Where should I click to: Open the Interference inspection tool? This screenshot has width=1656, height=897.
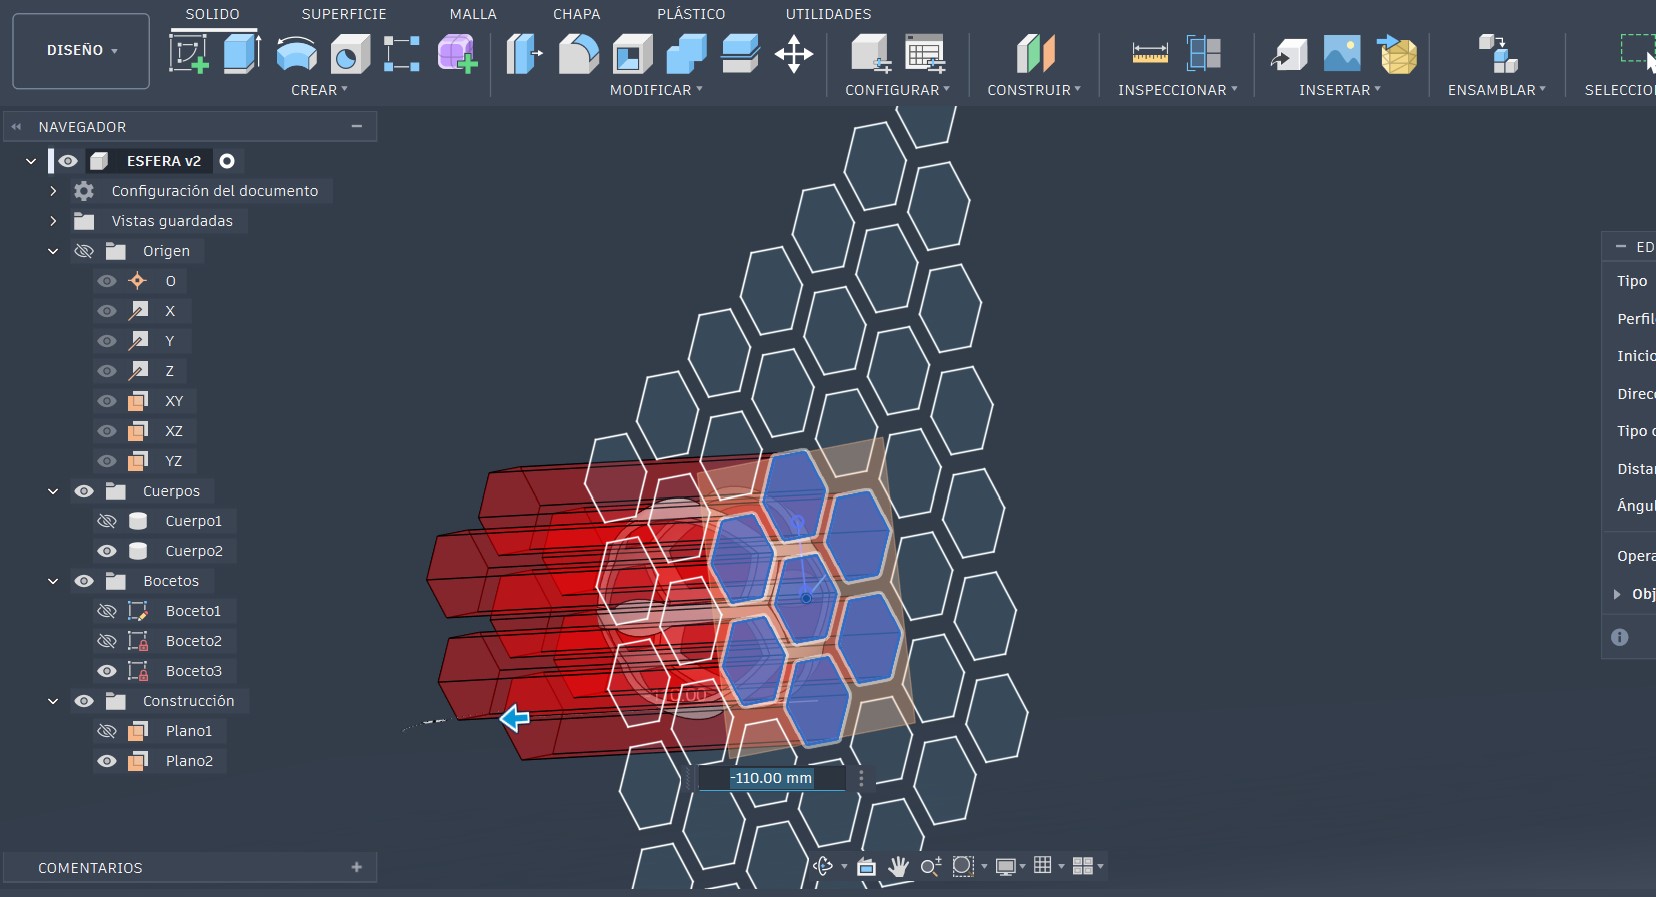[x=1204, y=54]
